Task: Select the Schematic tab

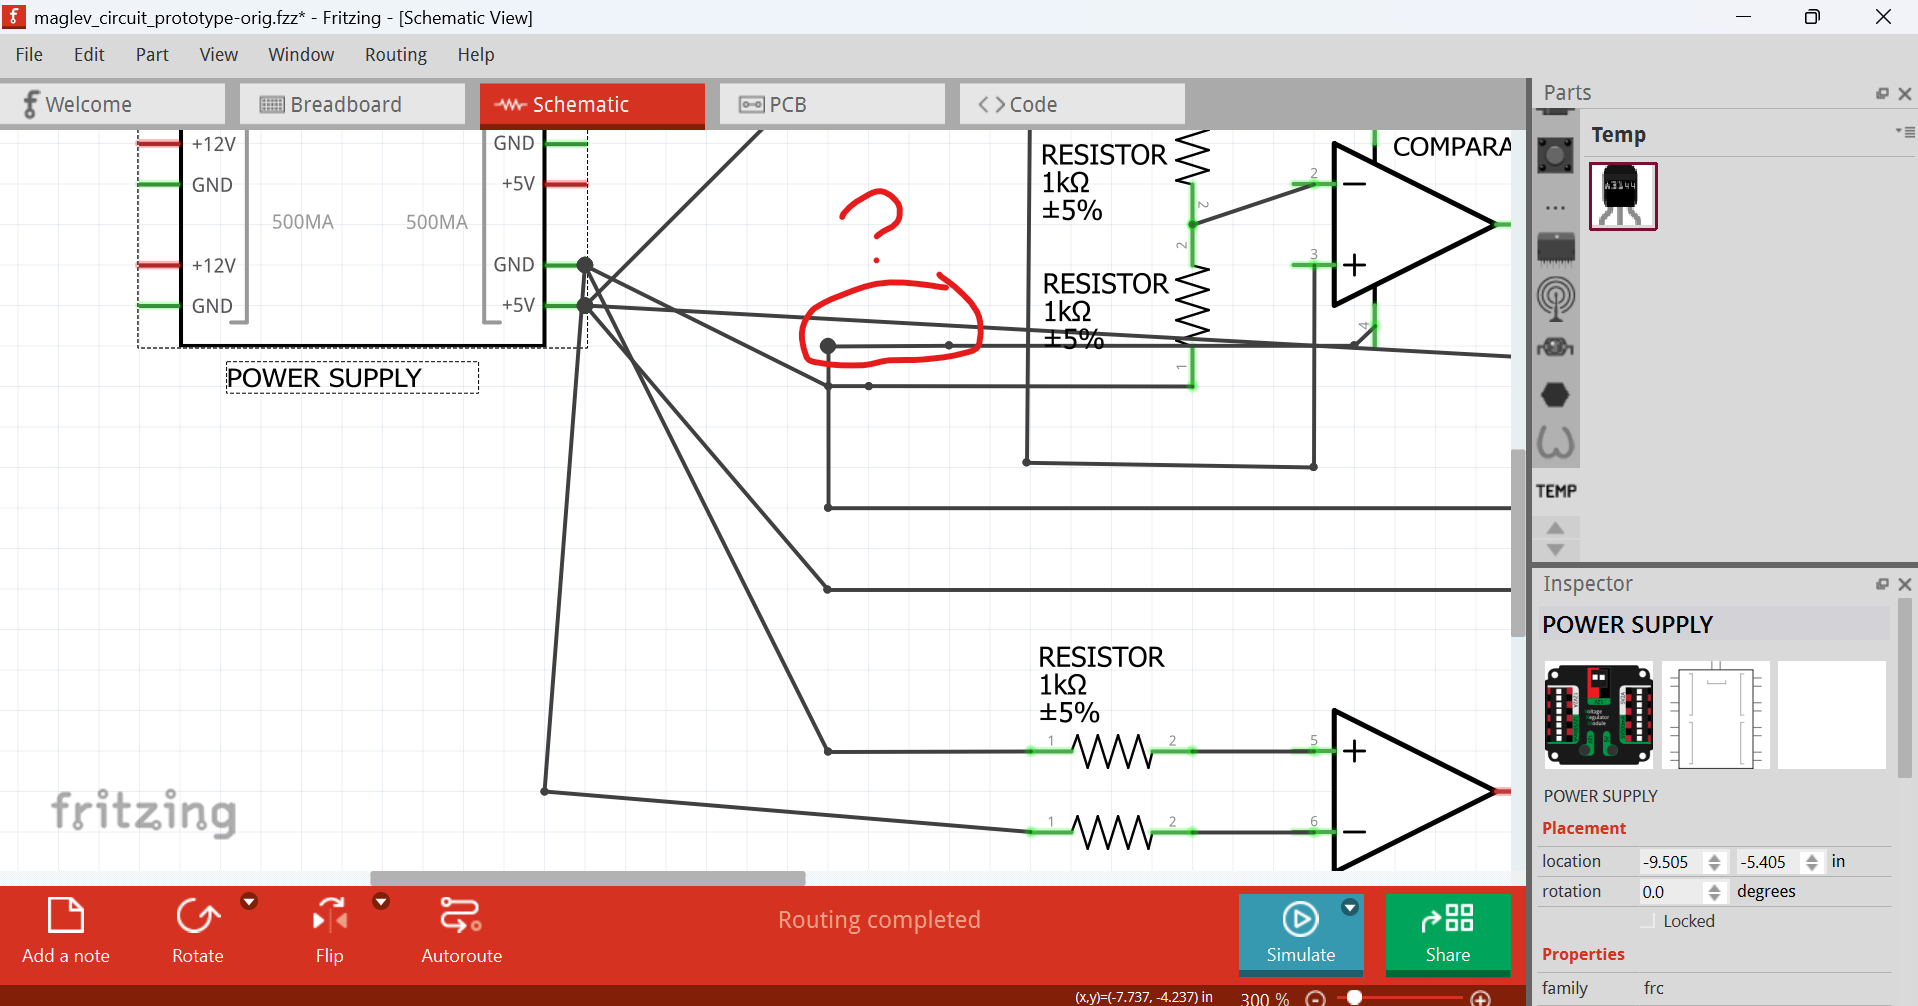Action: click(x=592, y=105)
